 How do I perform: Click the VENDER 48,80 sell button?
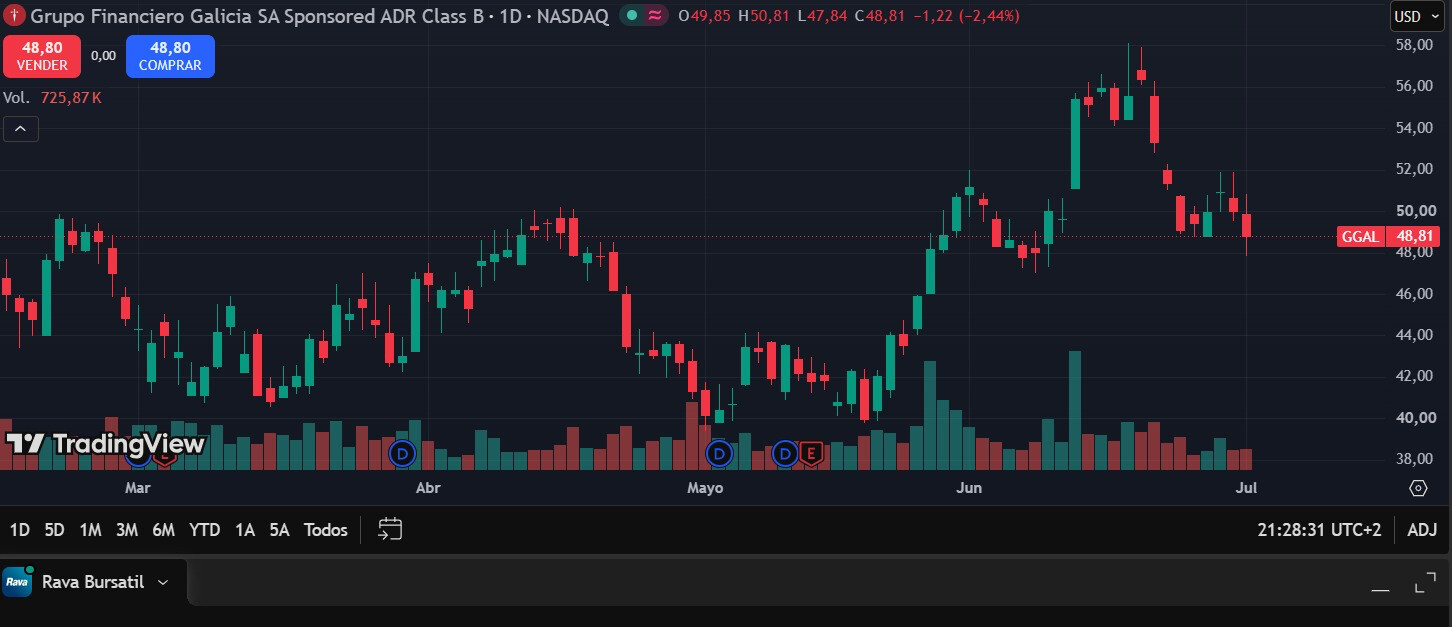[x=43, y=56]
